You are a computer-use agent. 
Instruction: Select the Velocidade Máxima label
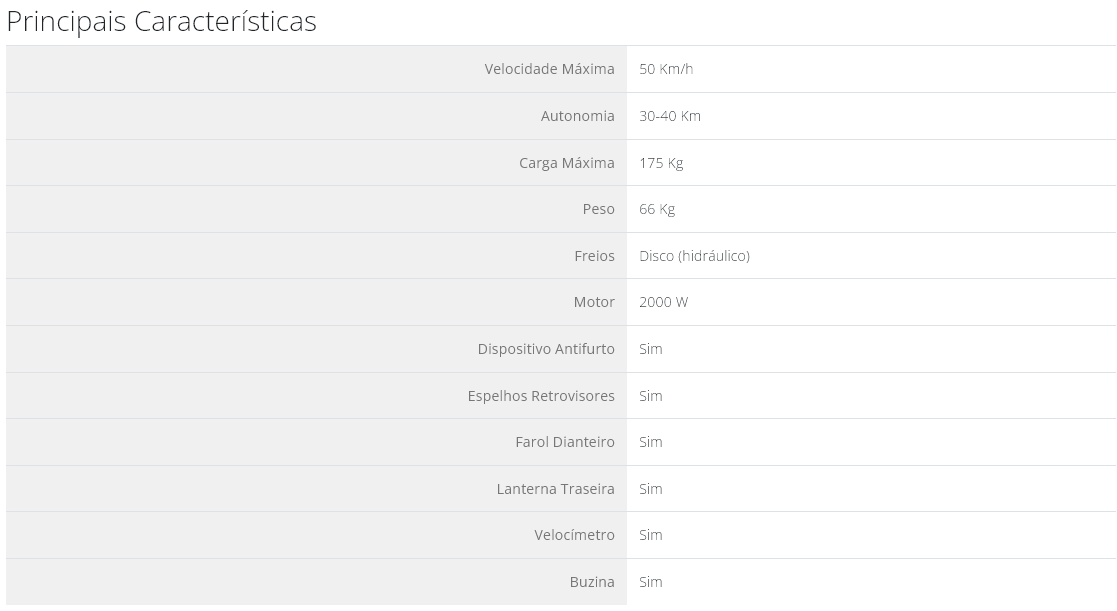(549, 69)
